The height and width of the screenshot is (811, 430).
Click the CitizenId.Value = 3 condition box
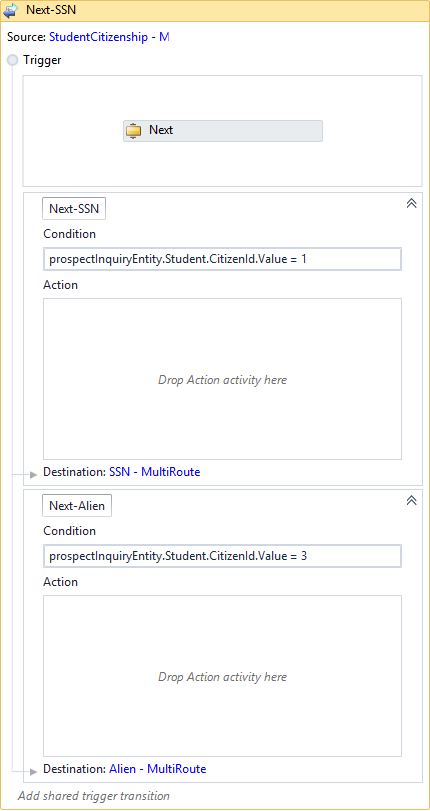pos(223,556)
